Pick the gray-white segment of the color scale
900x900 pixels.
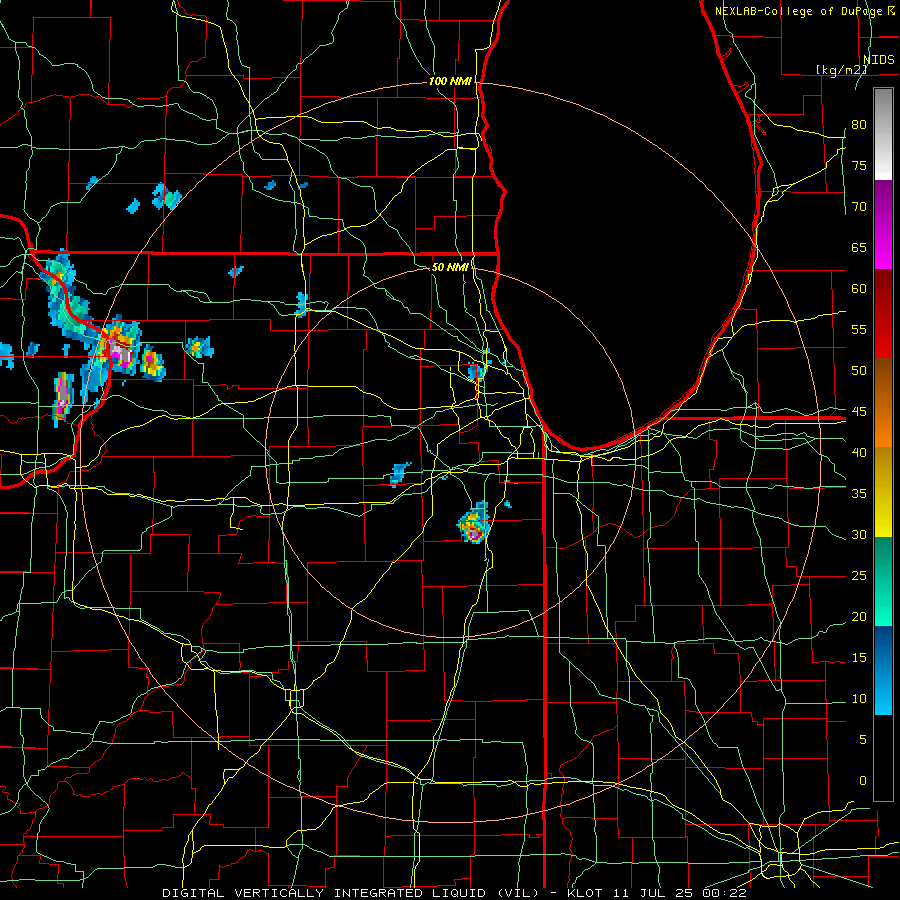pyautogui.click(x=883, y=134)
